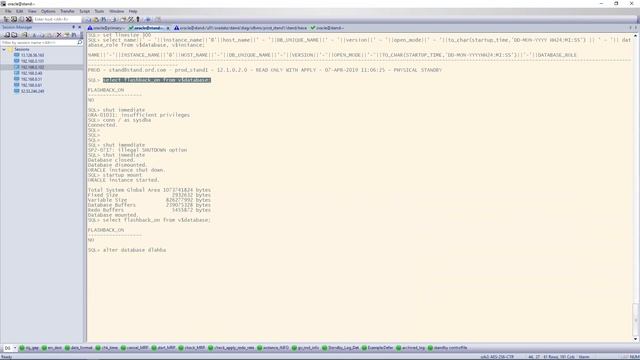Click the Help icon in toolbar

point(148,19)
